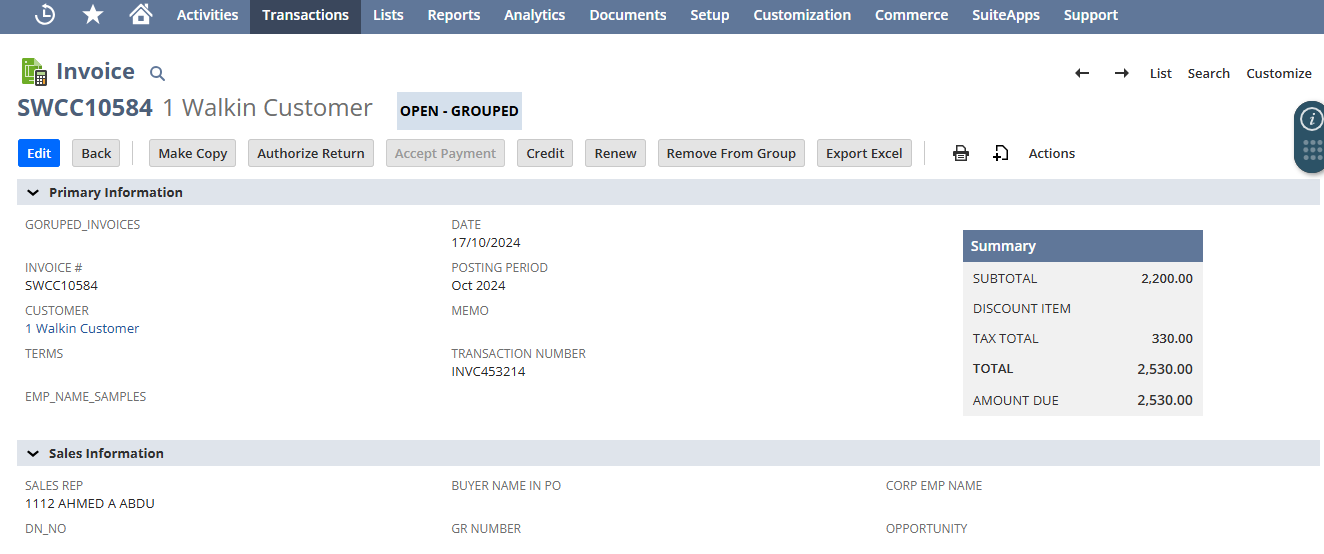Click the Remove From Group button
This screenshot has height=554, width=1324.
click(x=731, y=153)
